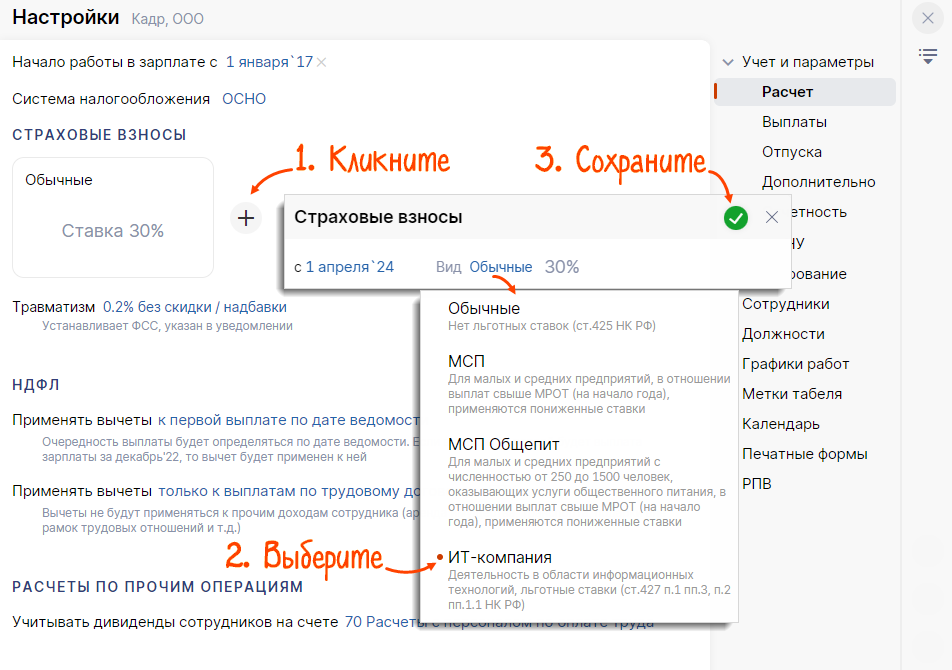Change the date 1 апреля'24
Image resolution: width=952 pixels, height=670 pixels.
click(x=350, y=267)
